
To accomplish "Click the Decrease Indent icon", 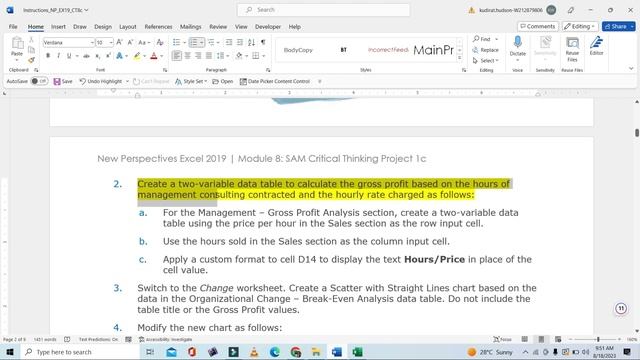I will pyautogui.click(x=229, y=42).
